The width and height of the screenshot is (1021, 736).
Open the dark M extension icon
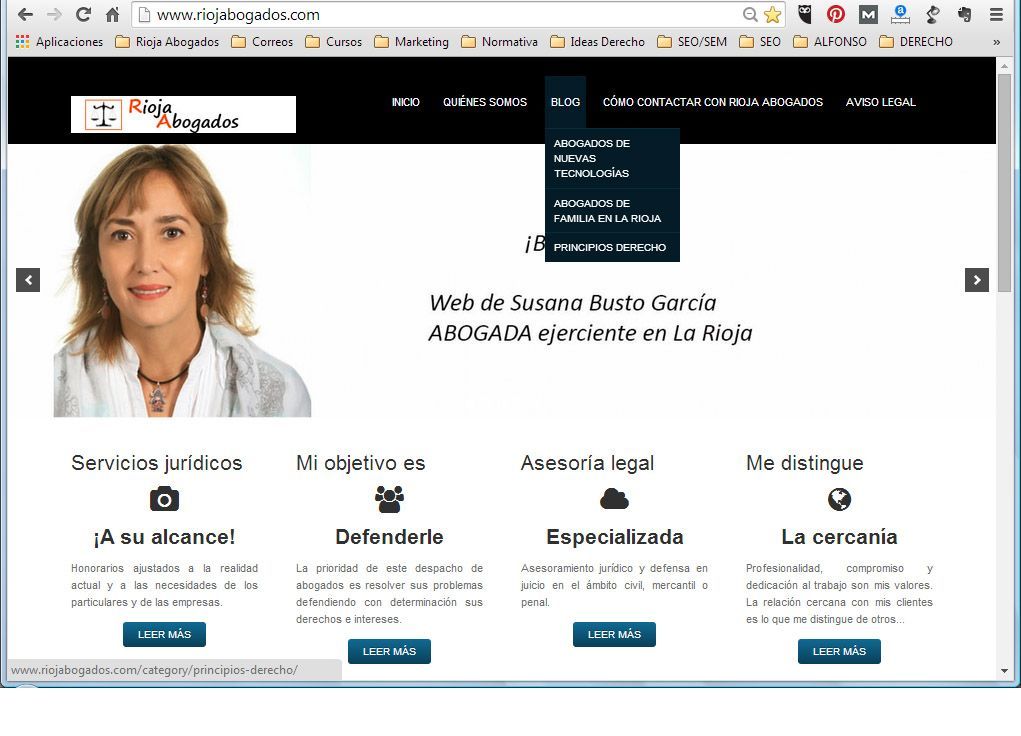[x=868, y=14]
